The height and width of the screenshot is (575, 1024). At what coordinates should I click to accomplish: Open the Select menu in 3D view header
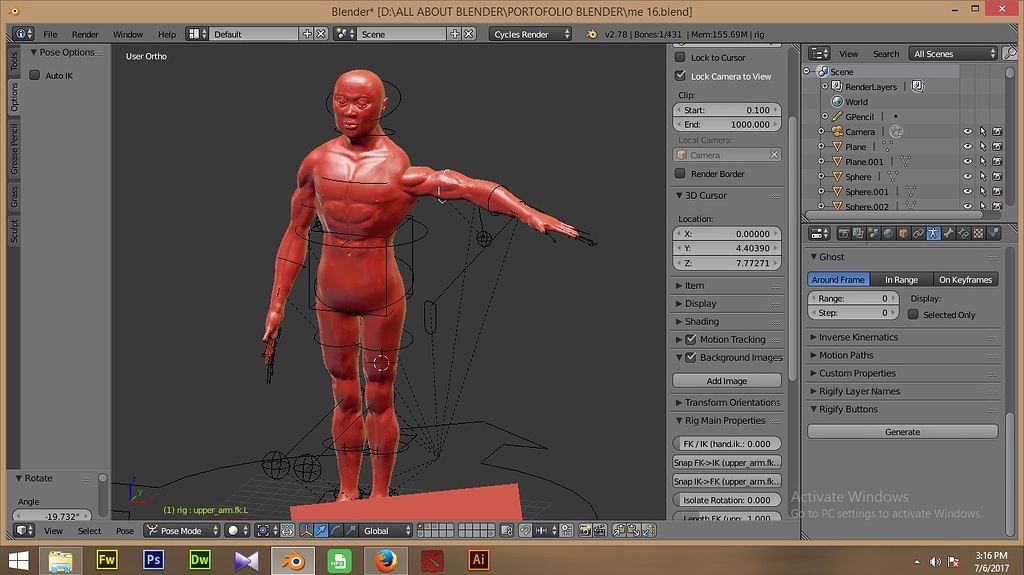pos(89,531)
